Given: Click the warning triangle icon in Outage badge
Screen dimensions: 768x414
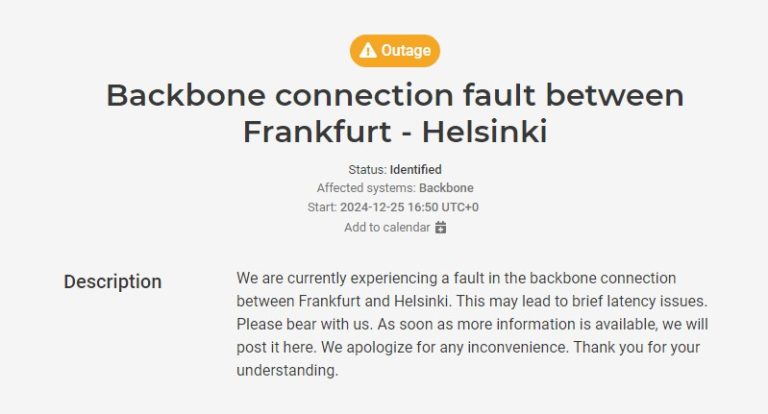Looking at the screenshot, I should click(367, 50).
